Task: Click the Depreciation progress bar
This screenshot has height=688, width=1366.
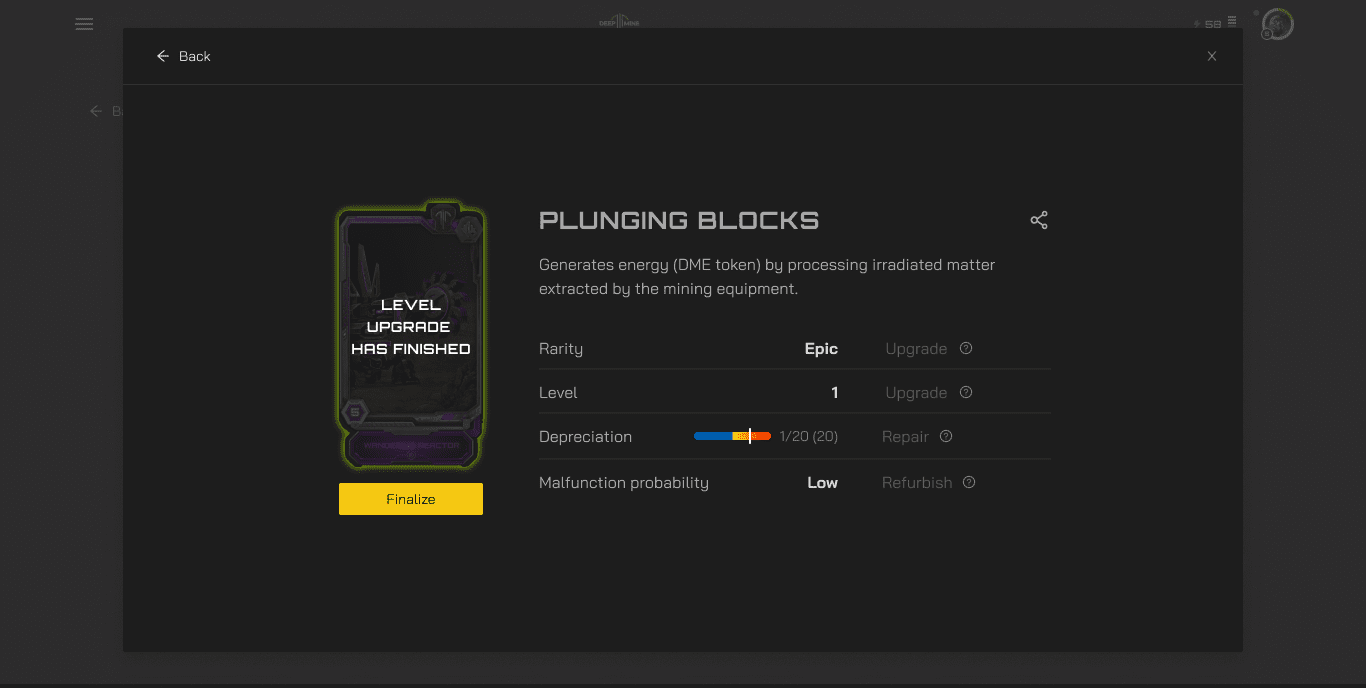Action: (x=732, y=437)
